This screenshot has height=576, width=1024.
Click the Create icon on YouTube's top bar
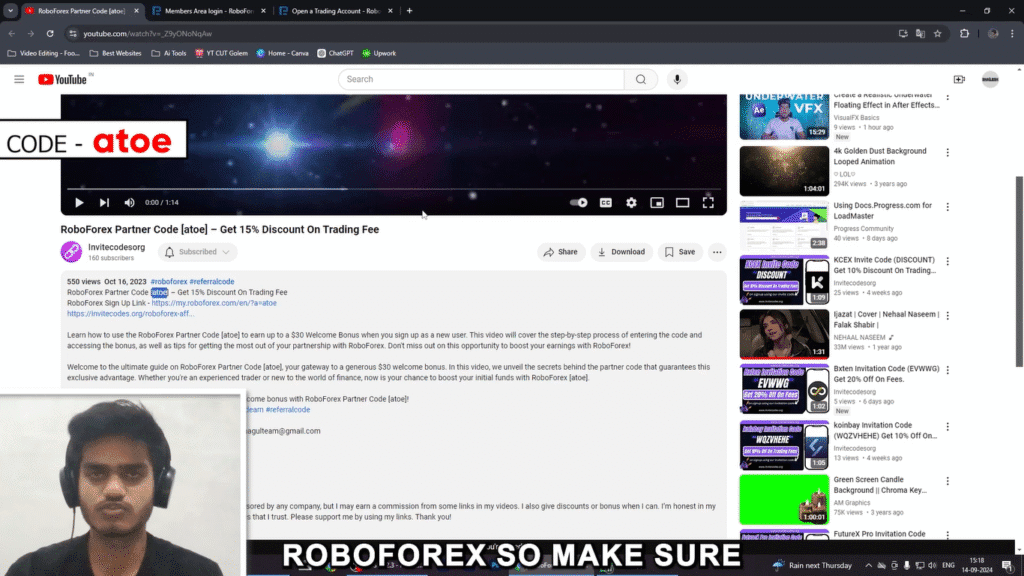(958, 78)
